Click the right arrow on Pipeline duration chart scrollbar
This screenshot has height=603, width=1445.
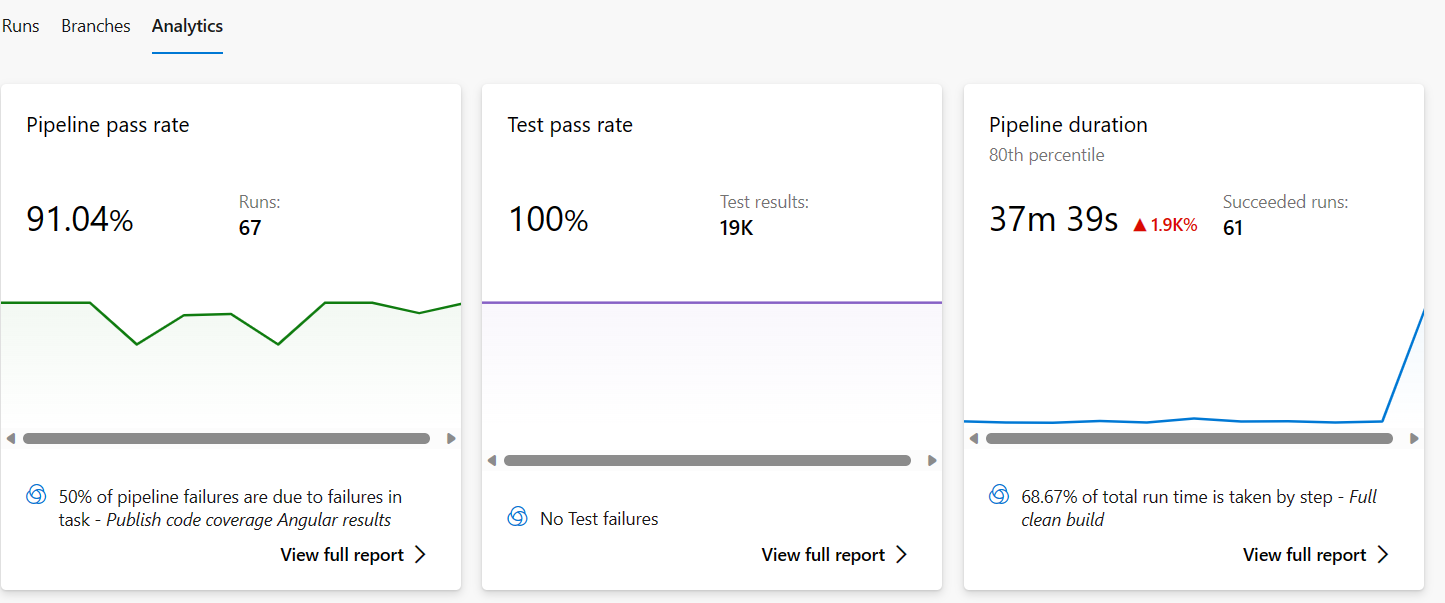[x=1415, y=437]
